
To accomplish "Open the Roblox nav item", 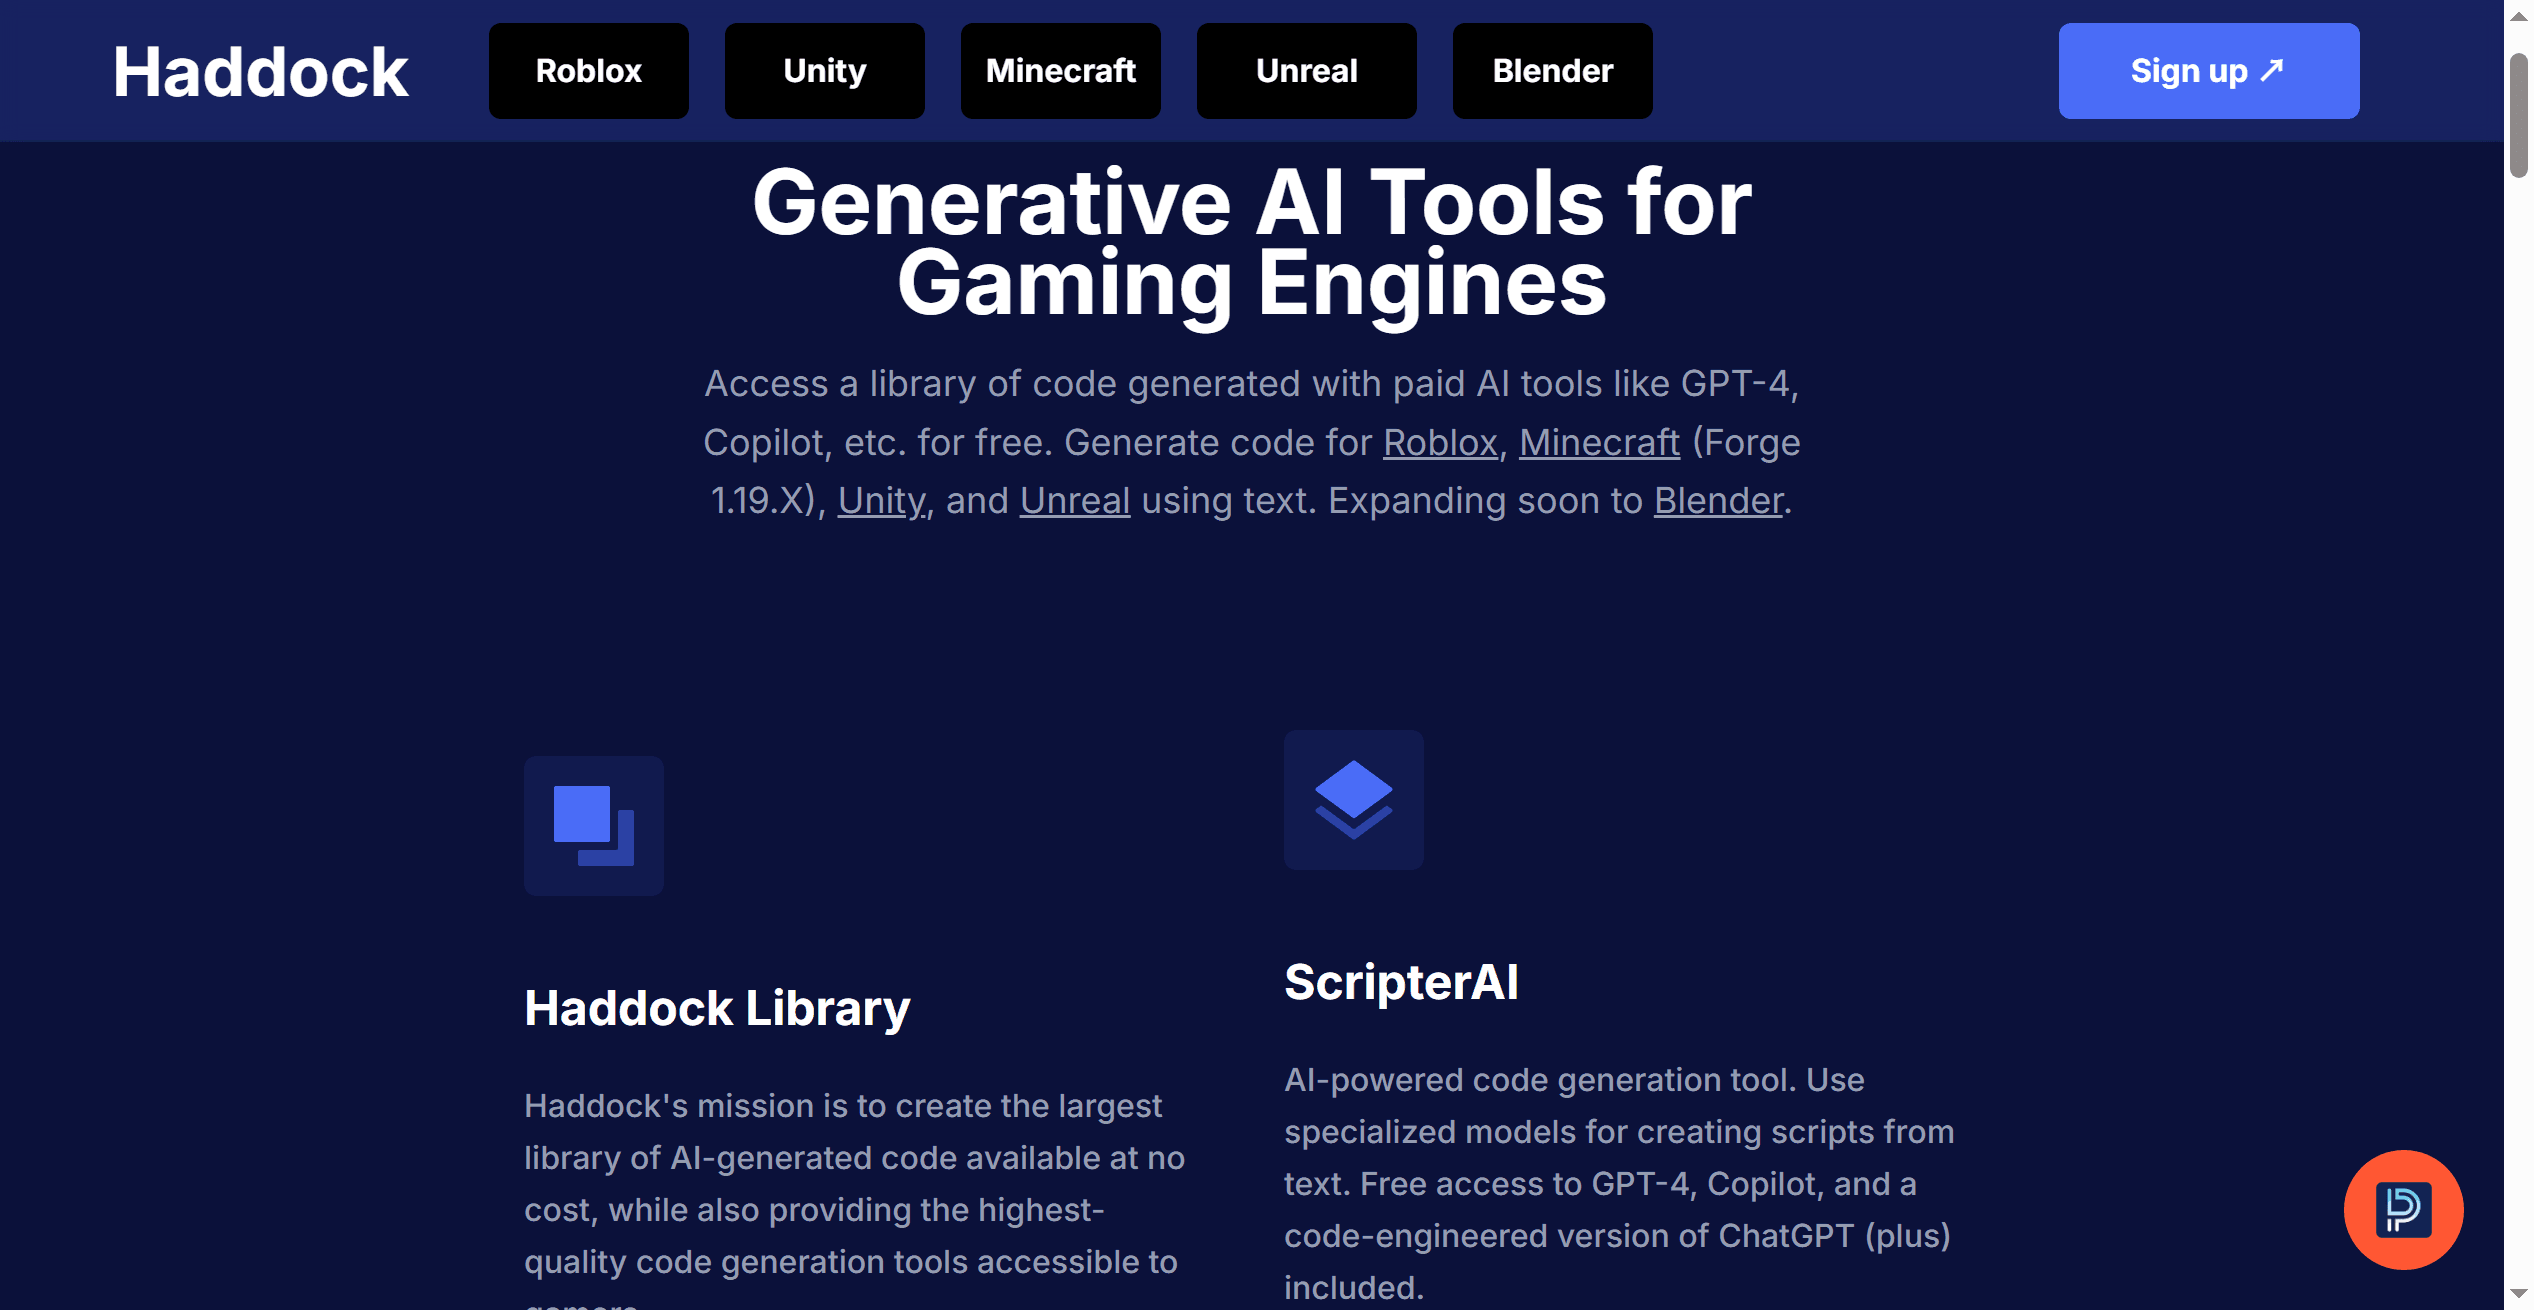I will [588, 71].
